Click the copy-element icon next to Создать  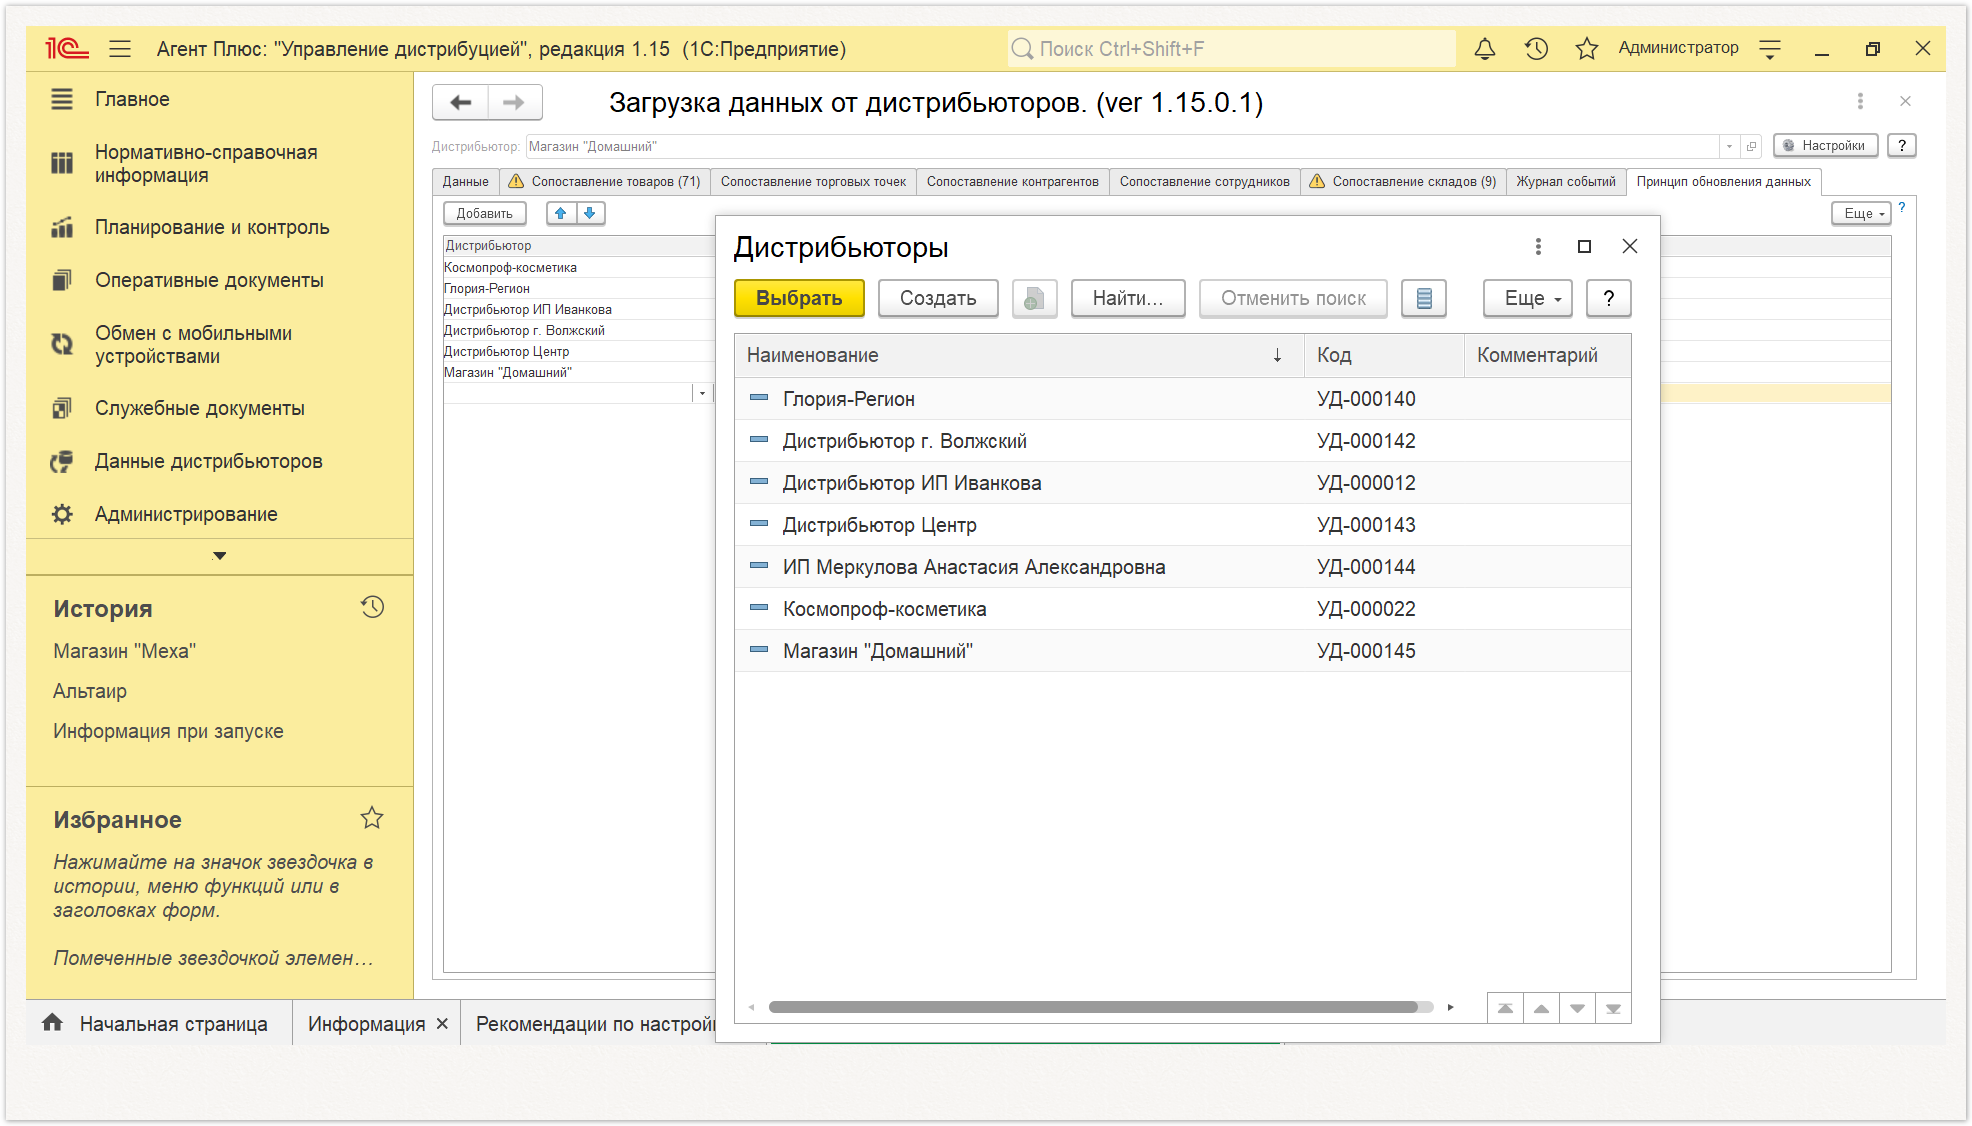1034,298
